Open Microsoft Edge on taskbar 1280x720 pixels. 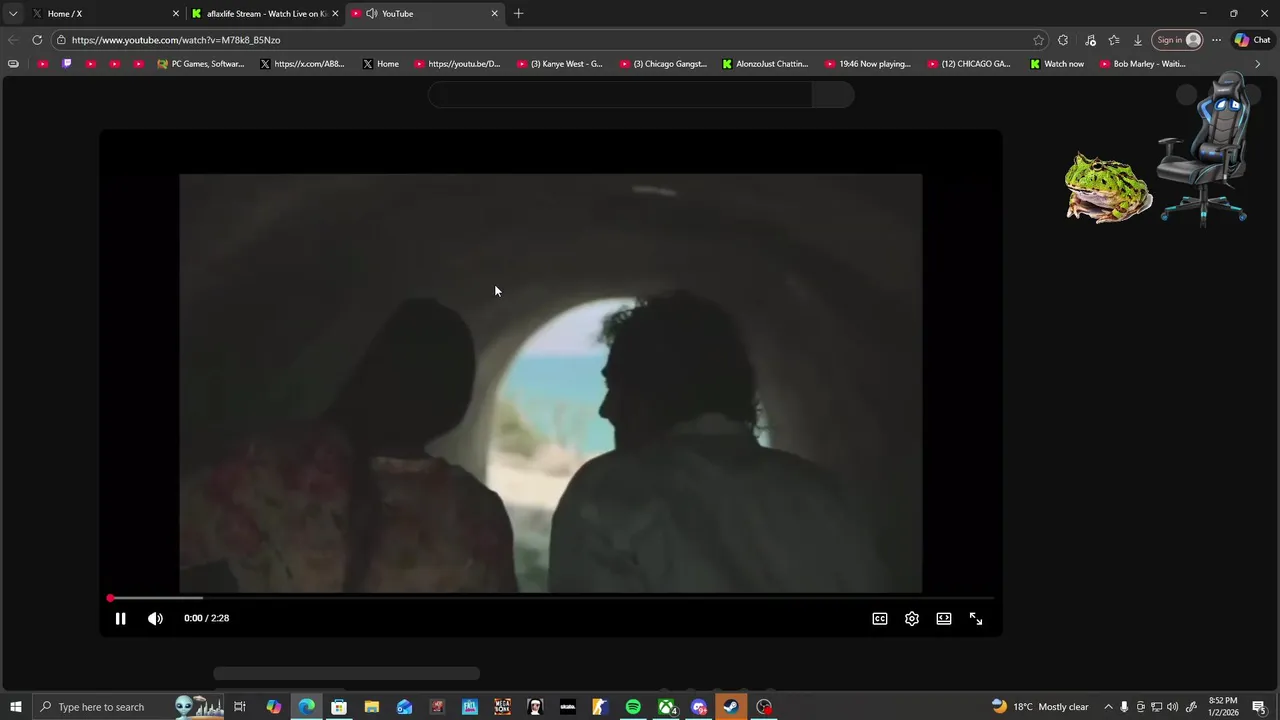(306, 707)
